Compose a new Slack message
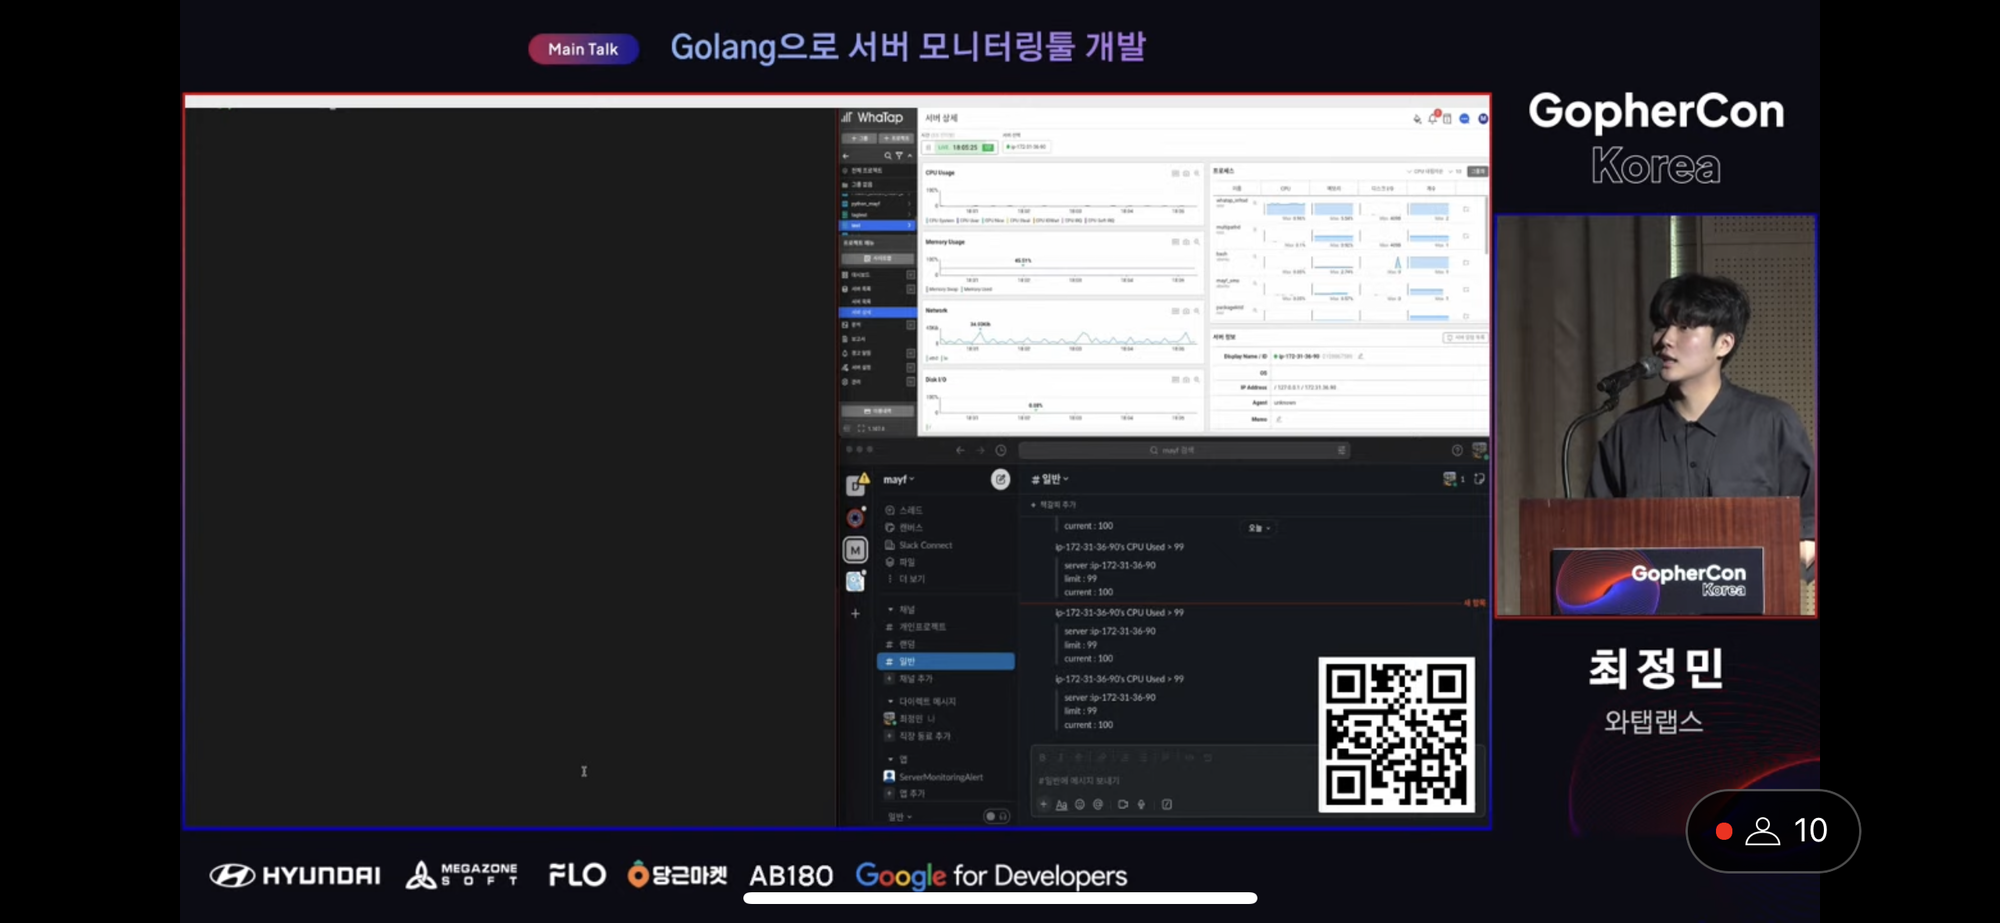 [1000, 479]
